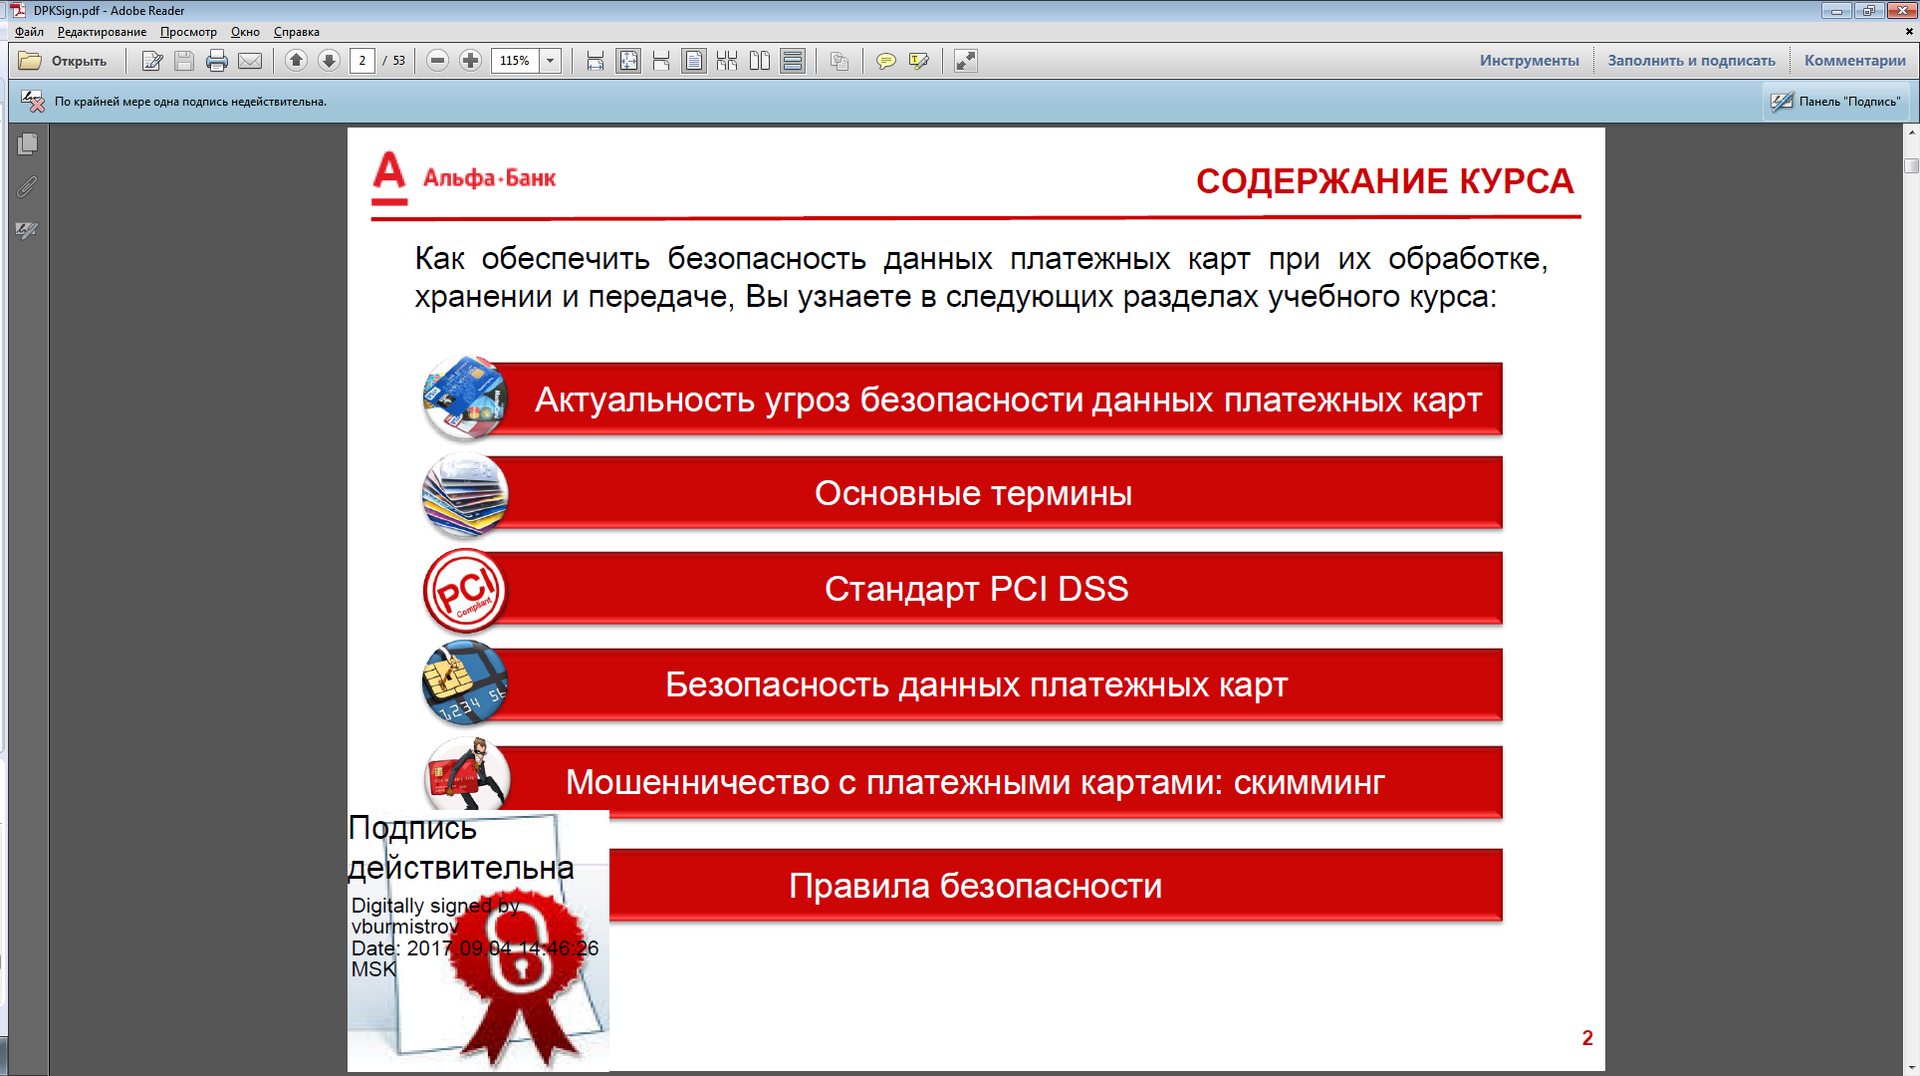Image resolution: width=1920 pixels, height=1076 pixels.
Task: Enter fullscreen mode via the toolbar icon
Action: (965, 61)
